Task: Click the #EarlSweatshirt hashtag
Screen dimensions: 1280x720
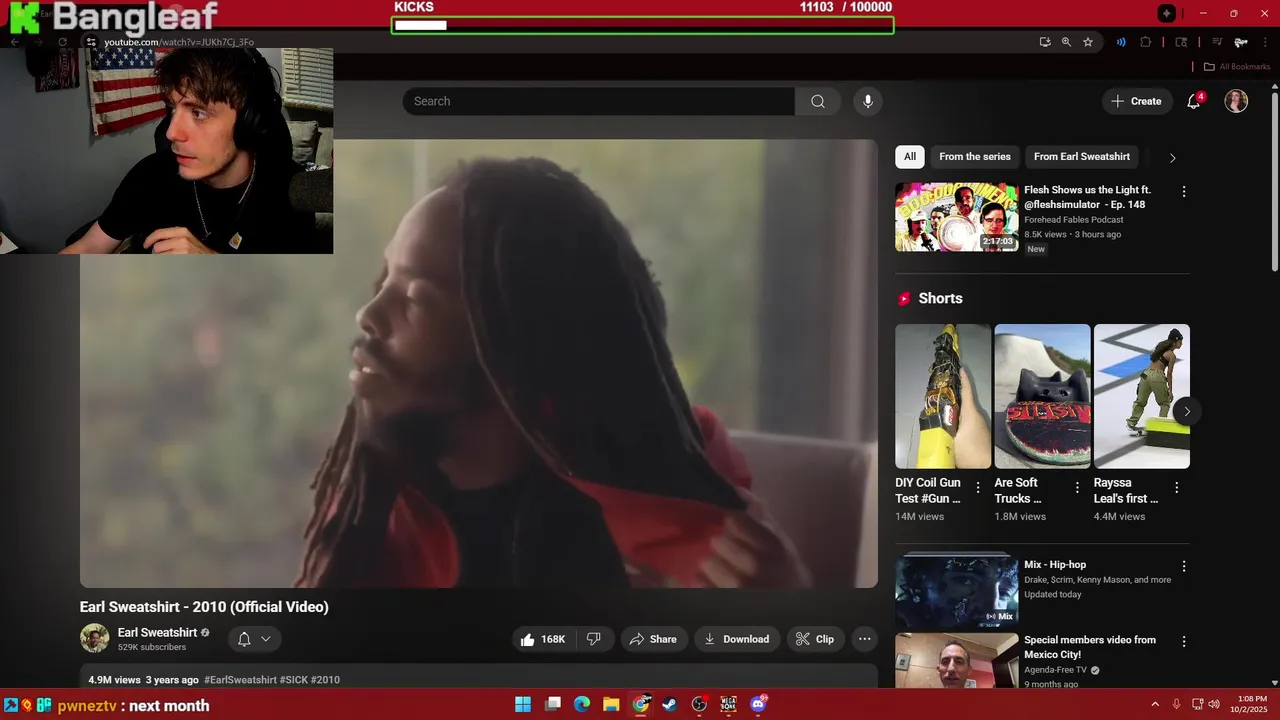Action: pyautogui.click(x=240, y=680)
